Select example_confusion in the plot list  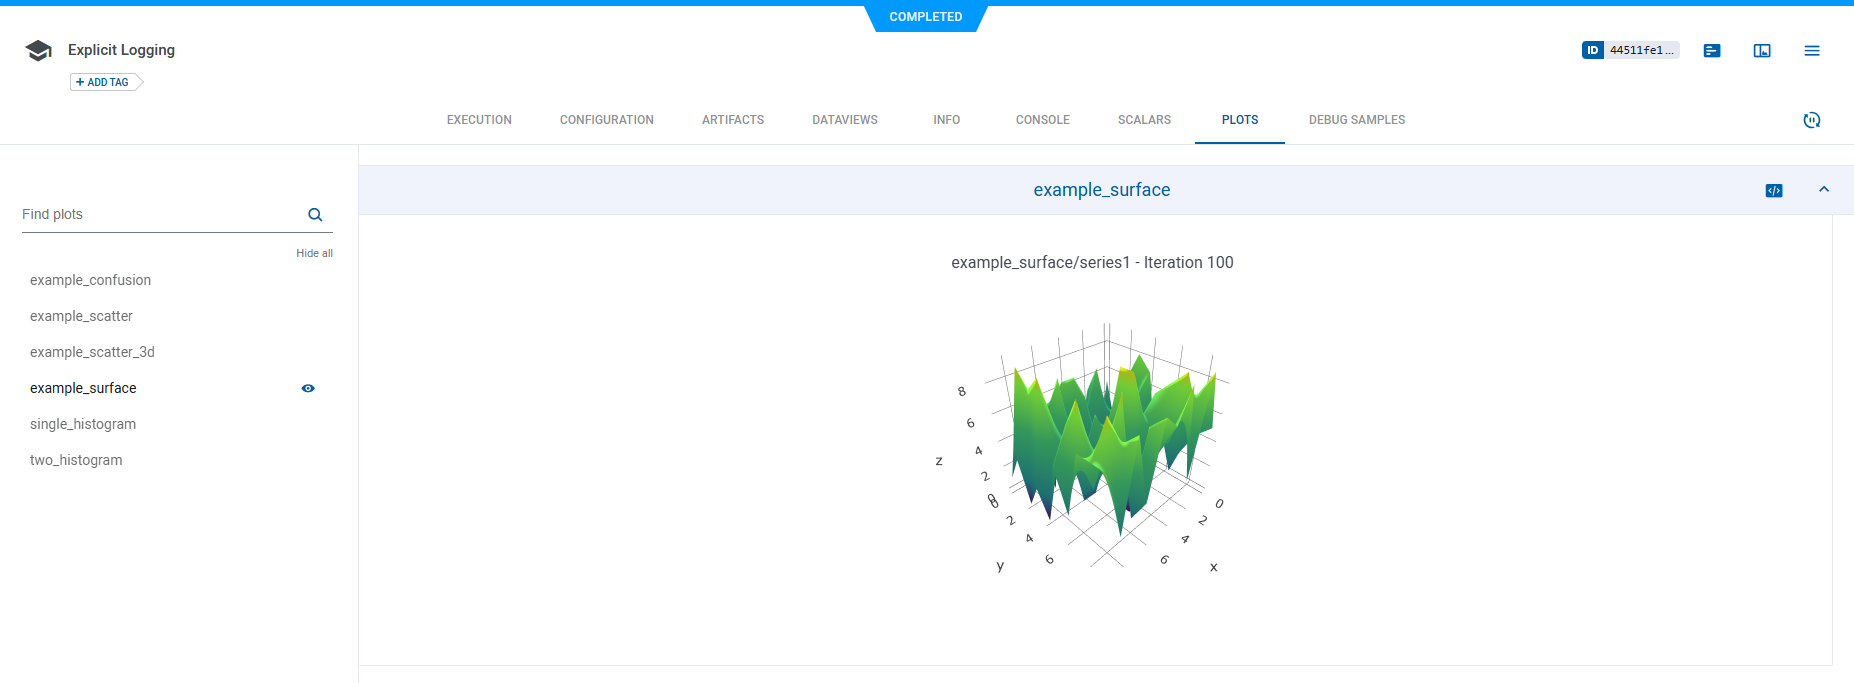tap(90, 280)
